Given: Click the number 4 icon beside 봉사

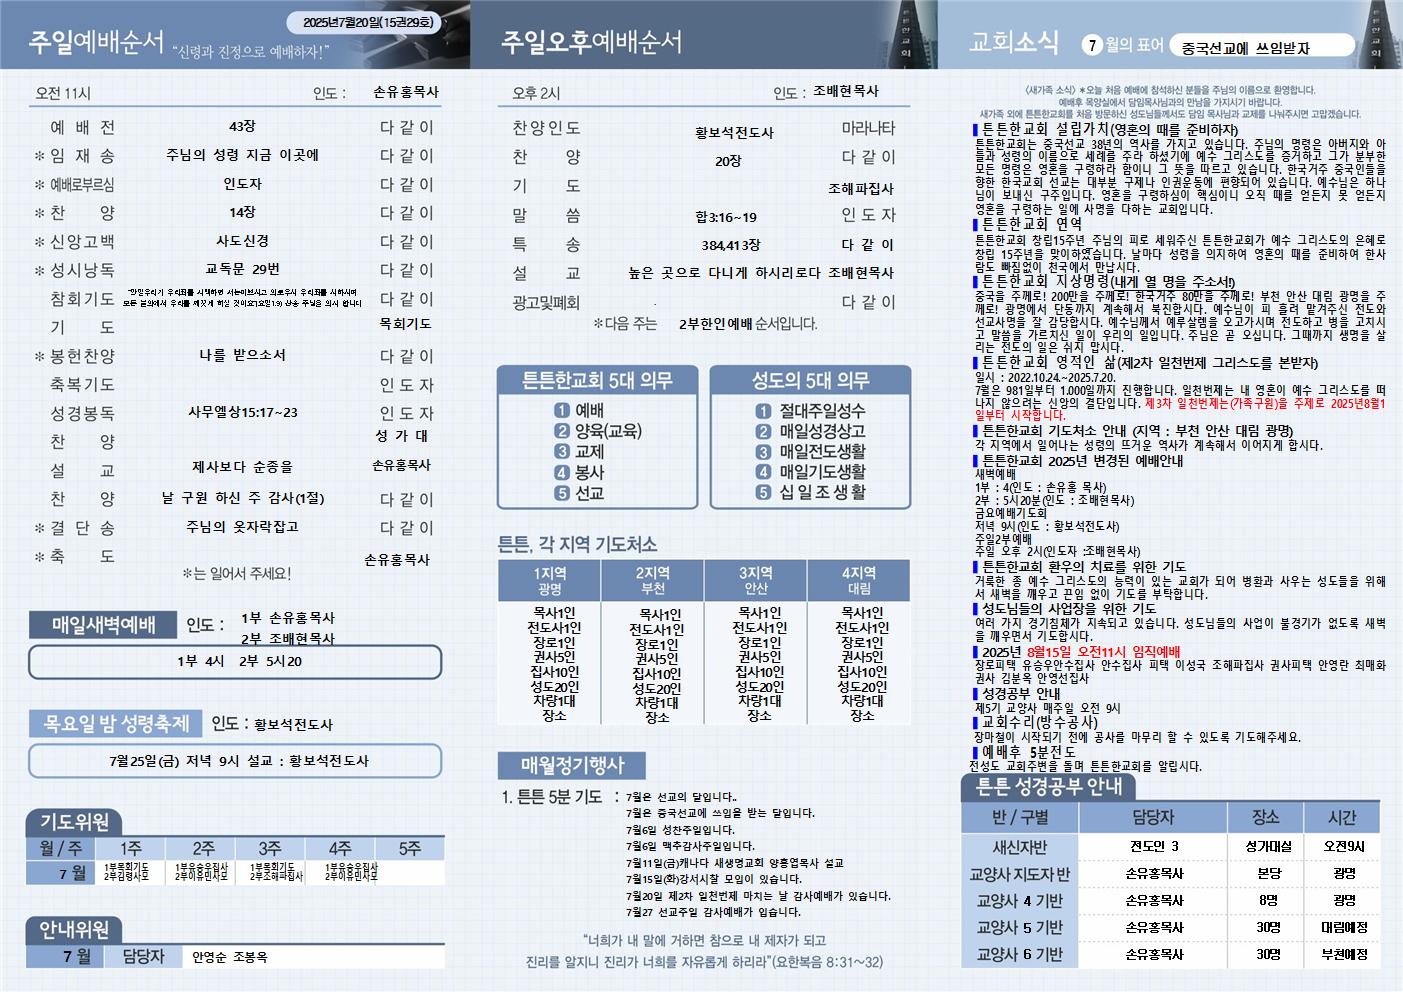Looking at the screenshot, I should click(x=562, y=472).
